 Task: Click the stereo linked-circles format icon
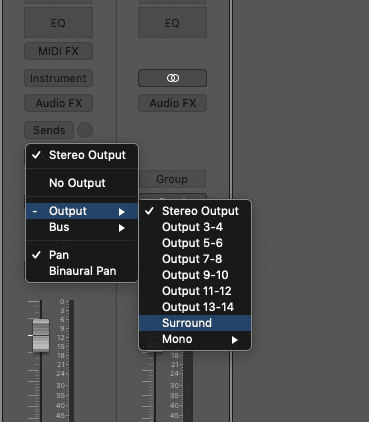point(172,78)
